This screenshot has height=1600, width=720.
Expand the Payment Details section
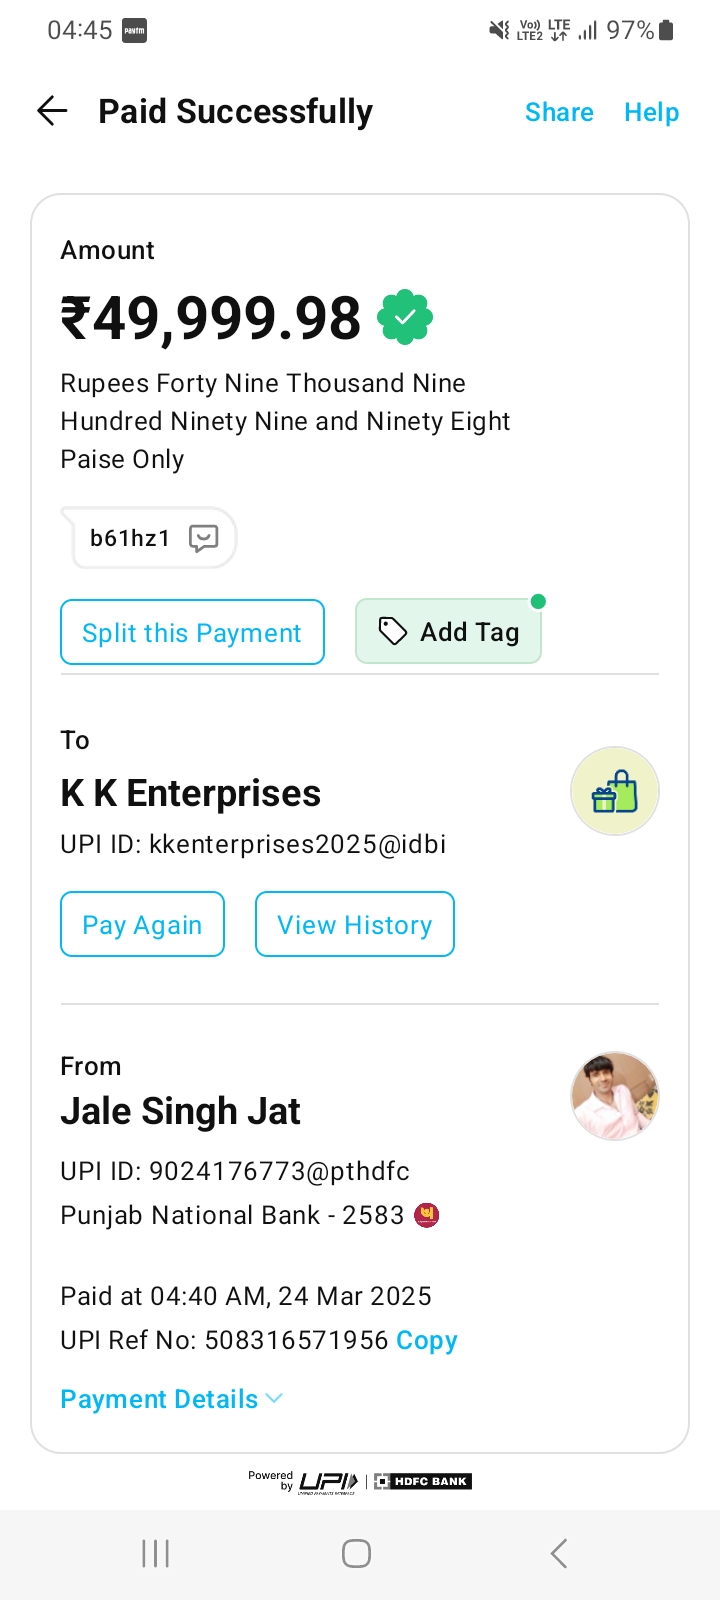click(x=160, y=1399)
